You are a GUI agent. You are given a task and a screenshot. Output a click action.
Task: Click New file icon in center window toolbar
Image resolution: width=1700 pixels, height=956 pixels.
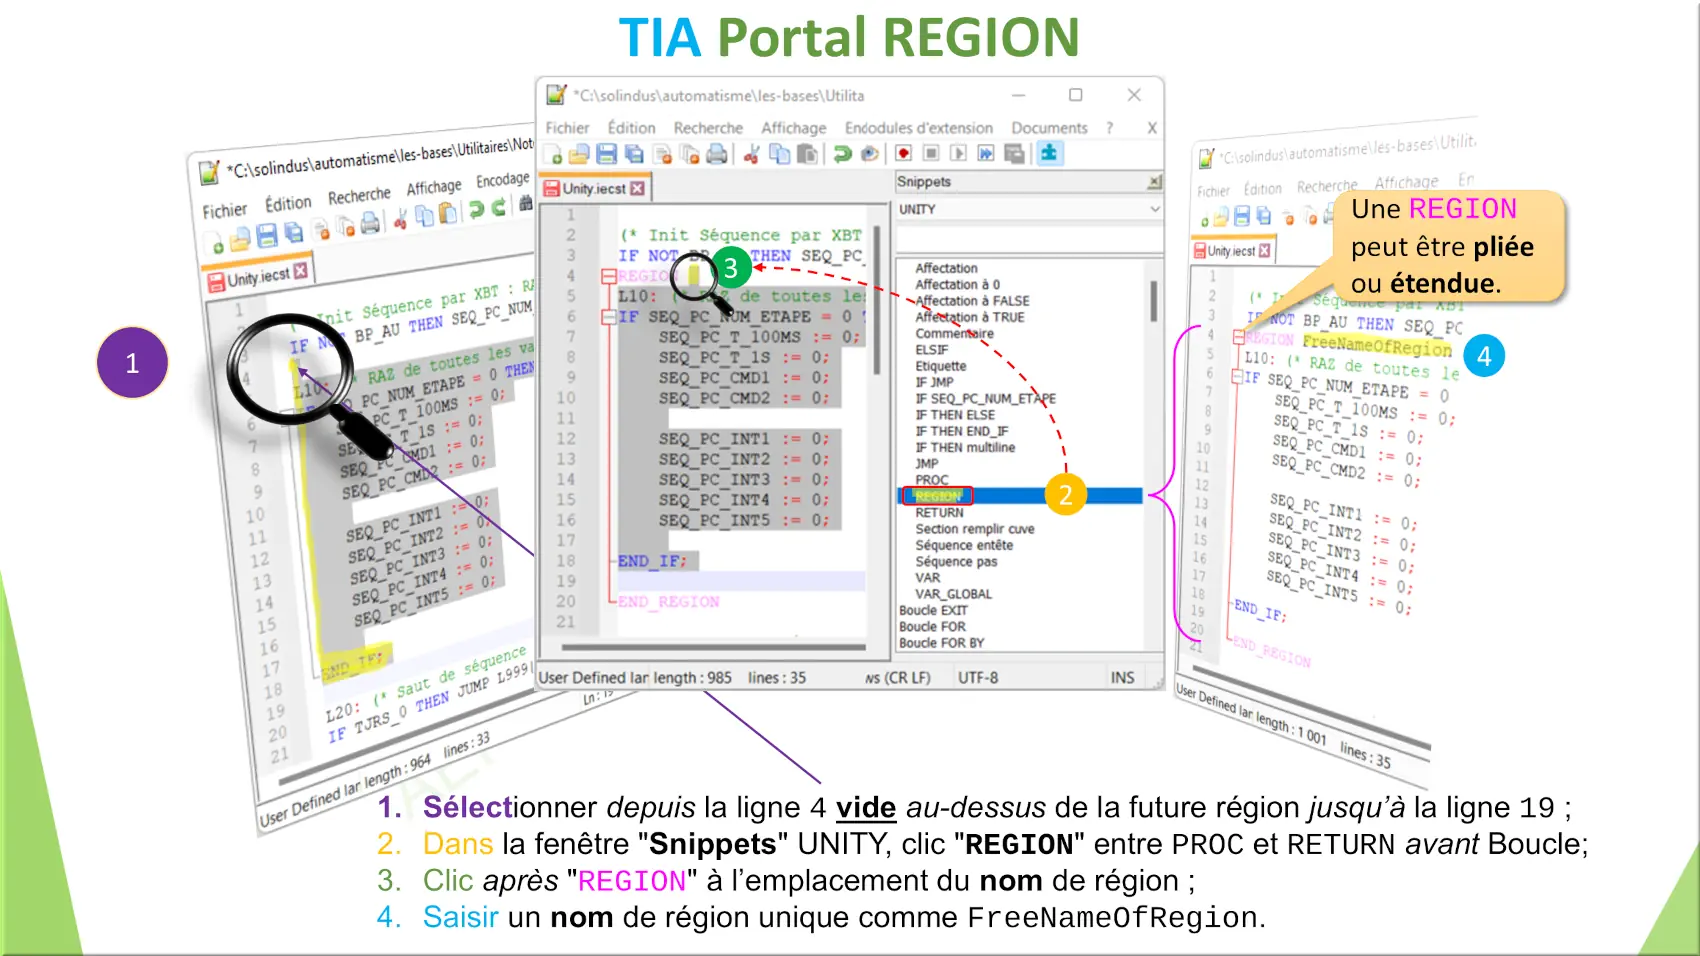(554, 154)
